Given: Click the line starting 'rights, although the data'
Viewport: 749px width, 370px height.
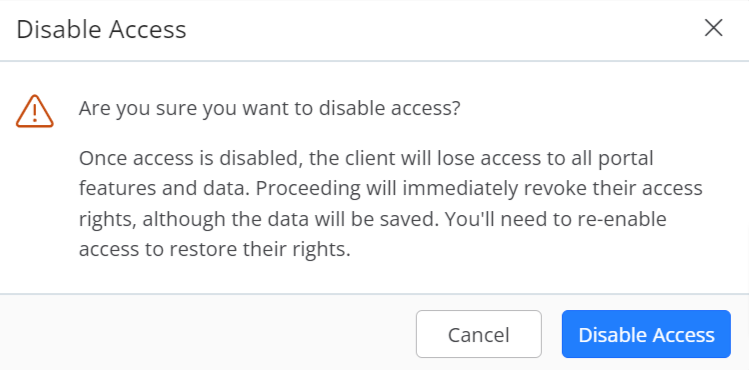Looking at the screenshot, I should tap(373, 219).
